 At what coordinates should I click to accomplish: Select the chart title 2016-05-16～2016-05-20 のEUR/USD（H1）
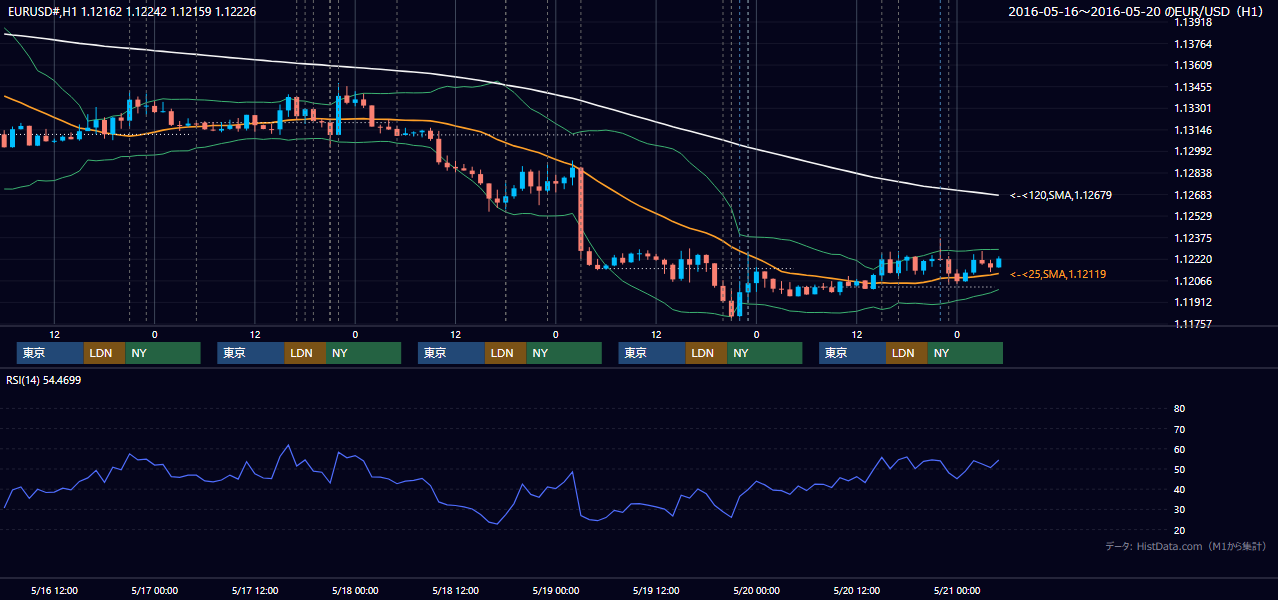pyautogui.click(x=1138, y=11)
